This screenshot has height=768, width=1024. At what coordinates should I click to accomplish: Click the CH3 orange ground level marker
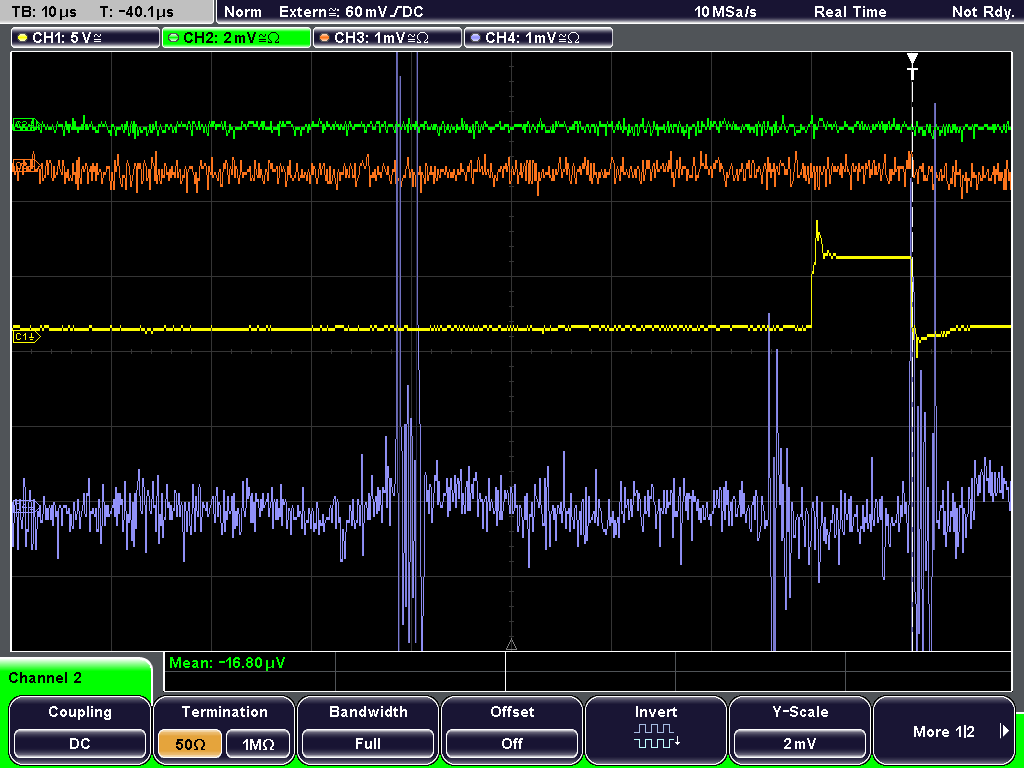click(26, 166)
